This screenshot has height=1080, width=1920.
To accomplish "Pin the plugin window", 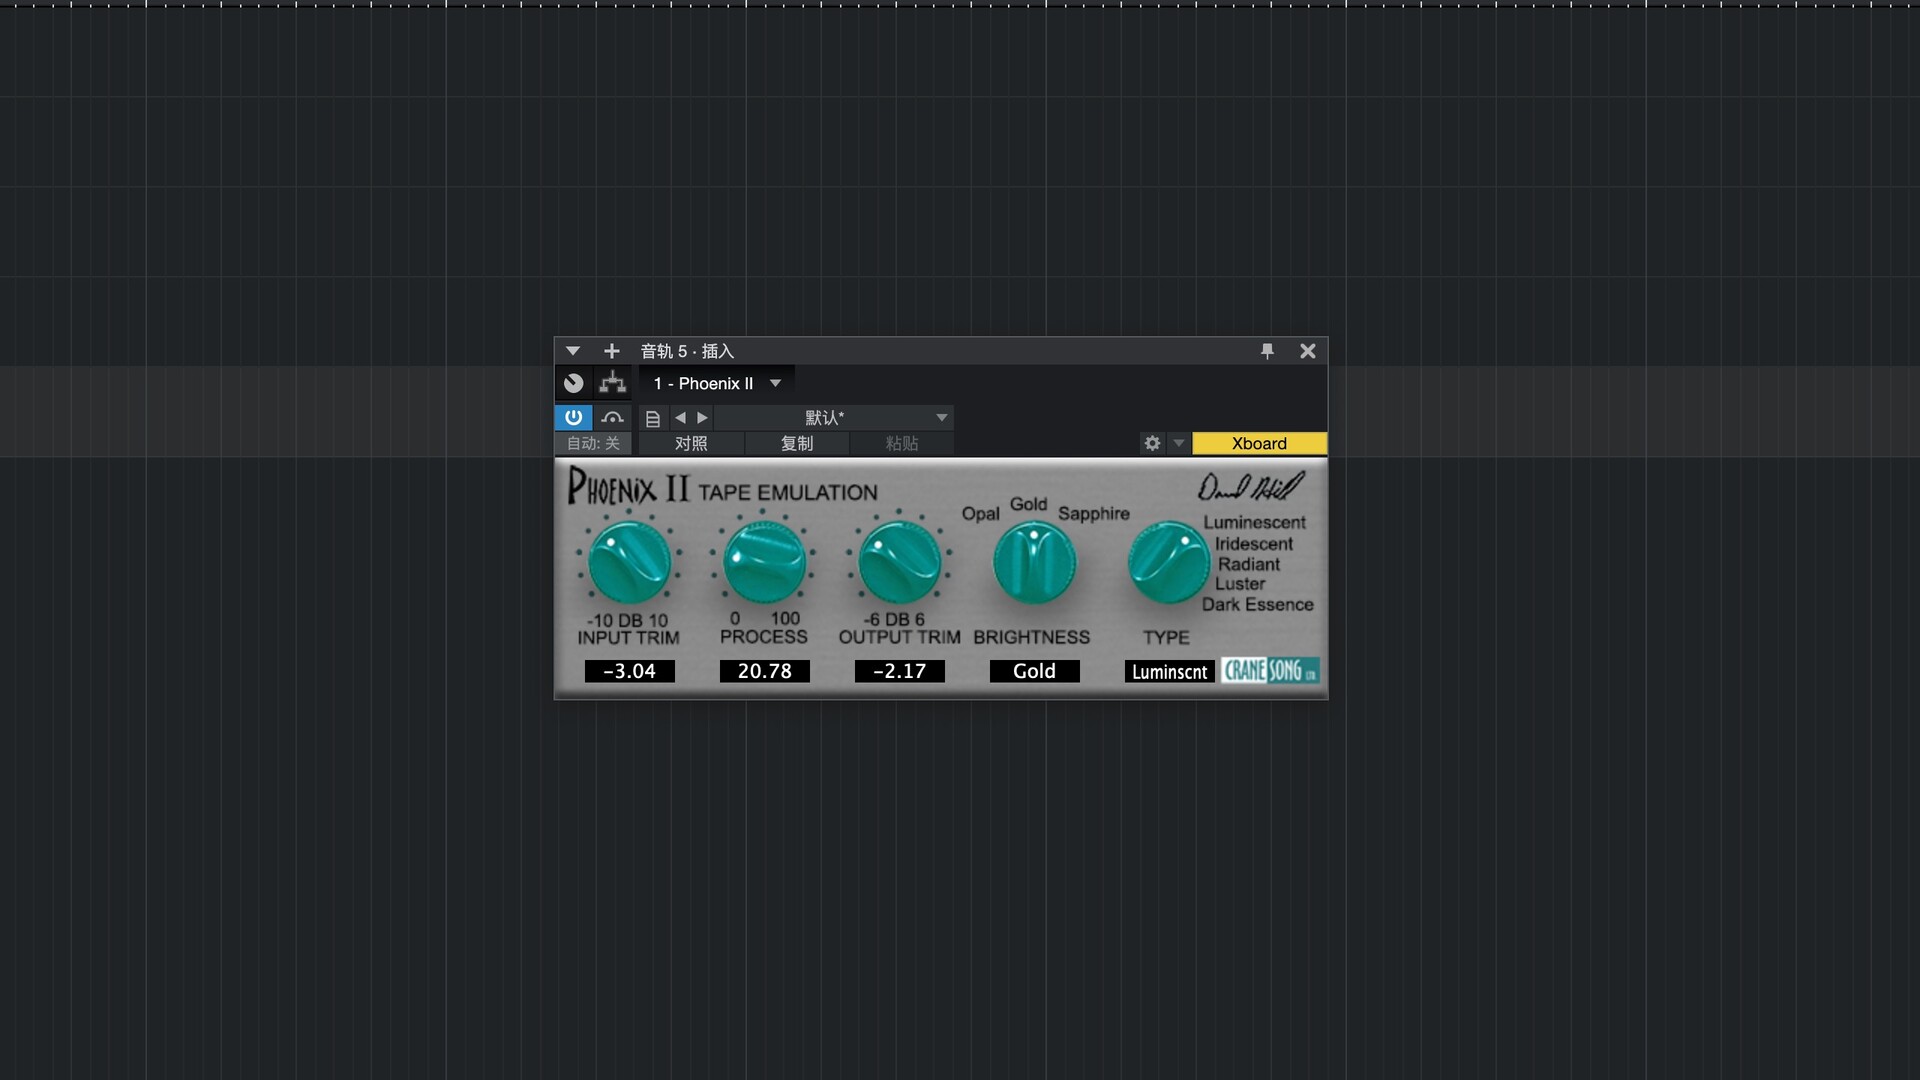I will click(x=1267, y=351).
